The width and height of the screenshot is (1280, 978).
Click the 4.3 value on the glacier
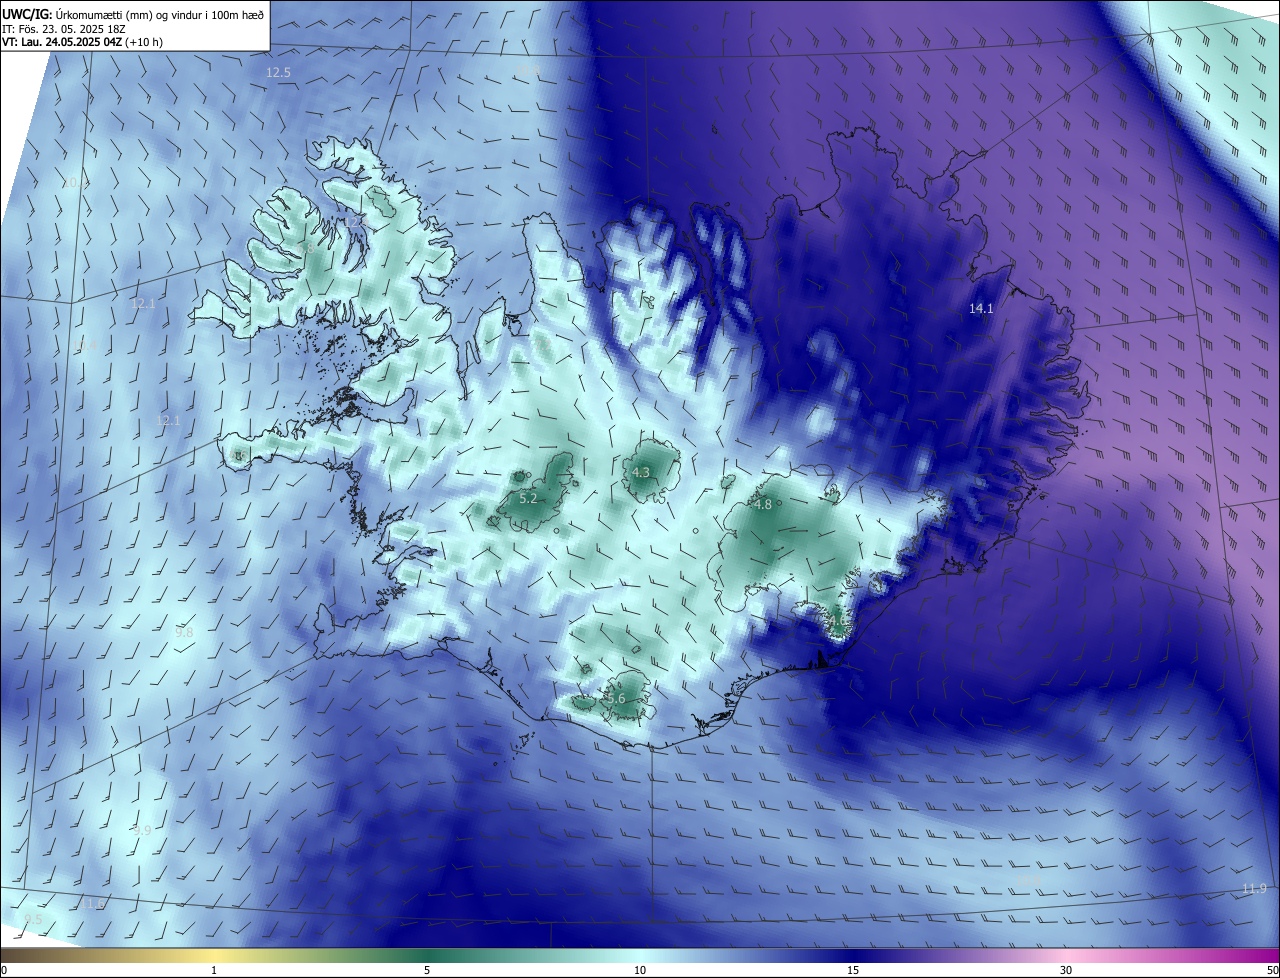pyautogui.click(x=640, y=473)
